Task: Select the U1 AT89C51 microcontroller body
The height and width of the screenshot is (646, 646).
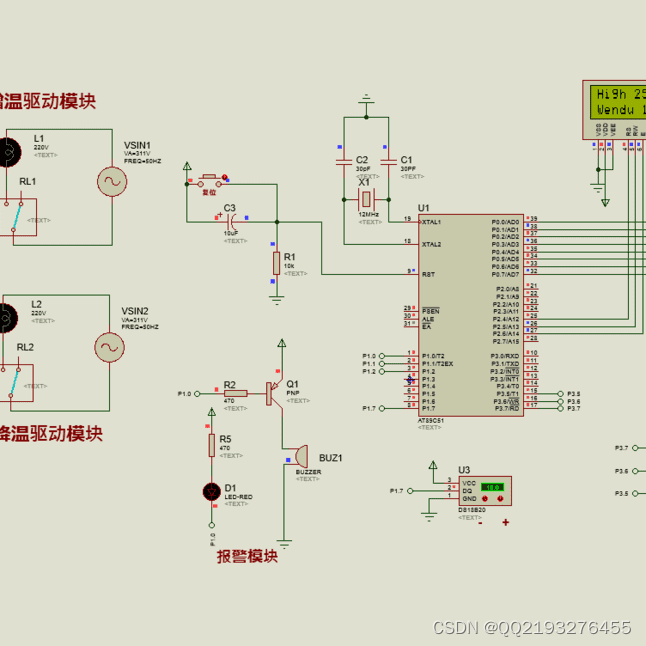Action: tap(471, 315)
